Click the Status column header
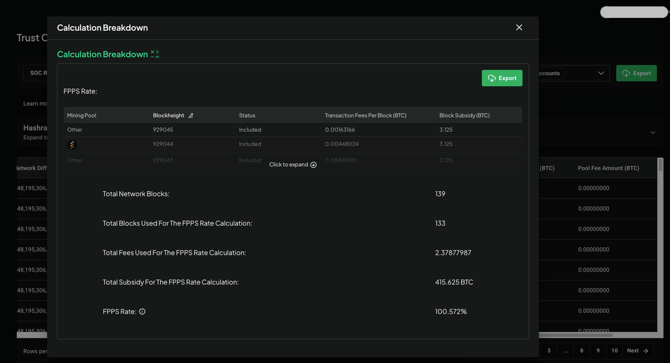Viewport: 670px width, 363px height. point(247,115)
